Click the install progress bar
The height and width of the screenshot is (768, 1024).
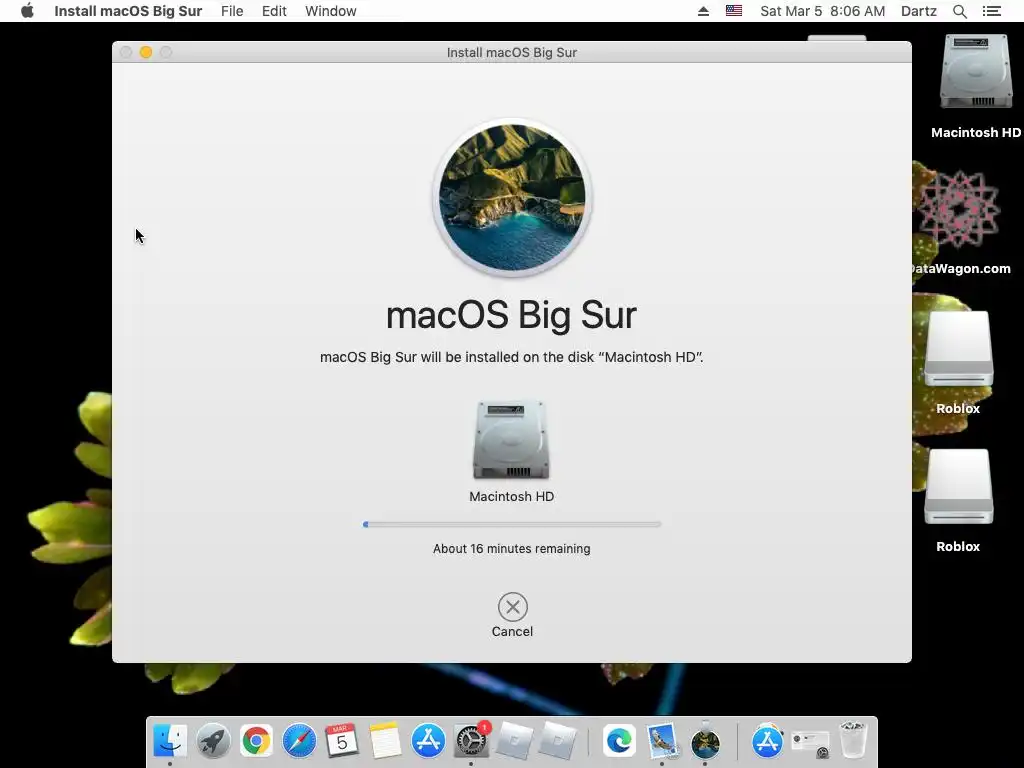[x=512, y=524]
